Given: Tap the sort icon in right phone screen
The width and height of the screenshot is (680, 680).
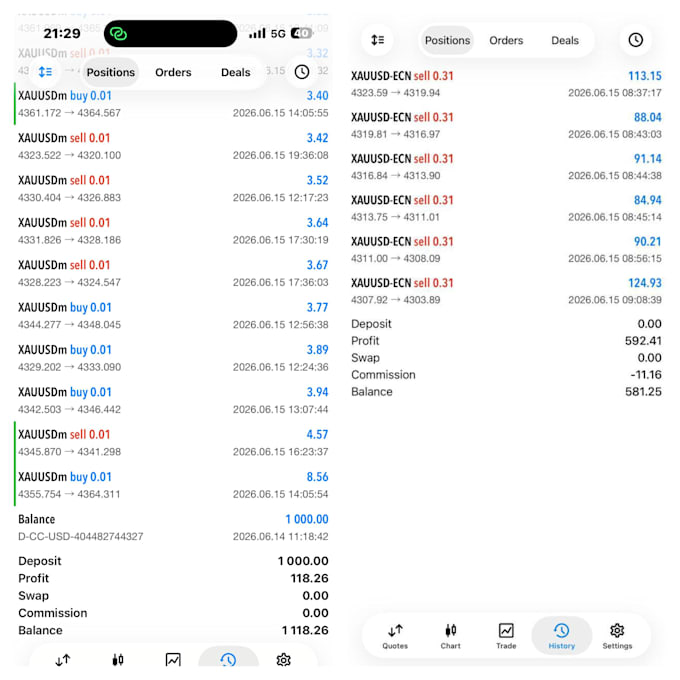Looking at the screenshot, I should tap(378, 40).
